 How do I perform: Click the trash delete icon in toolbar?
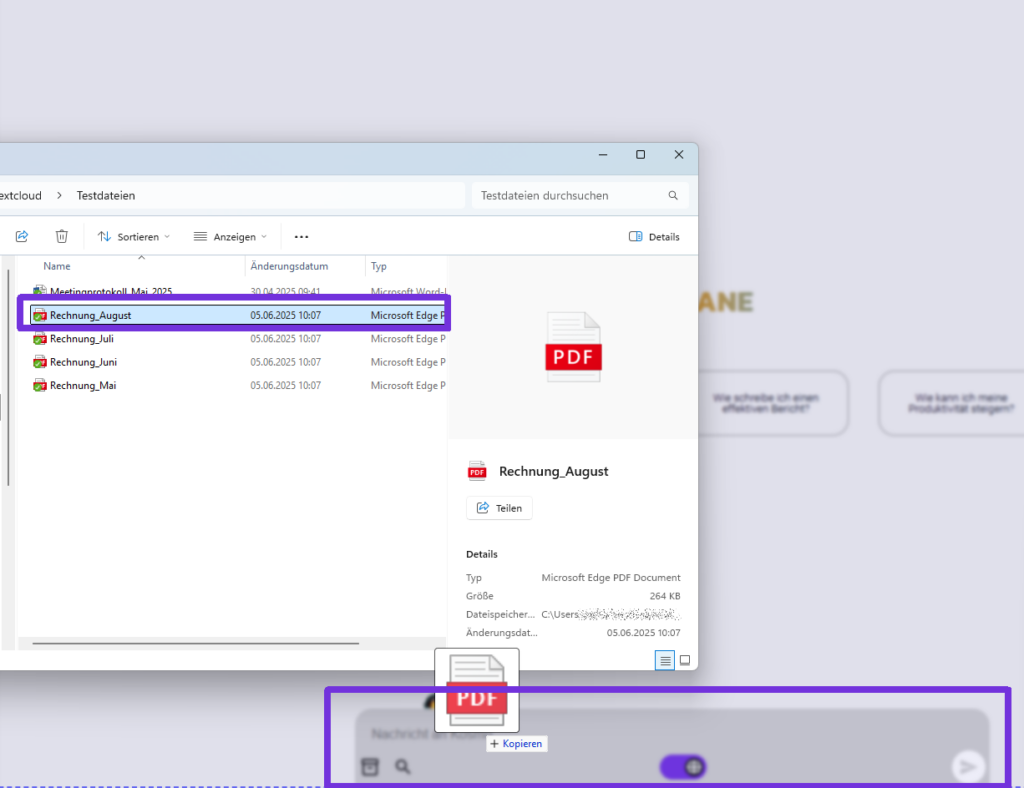(62, 237)
